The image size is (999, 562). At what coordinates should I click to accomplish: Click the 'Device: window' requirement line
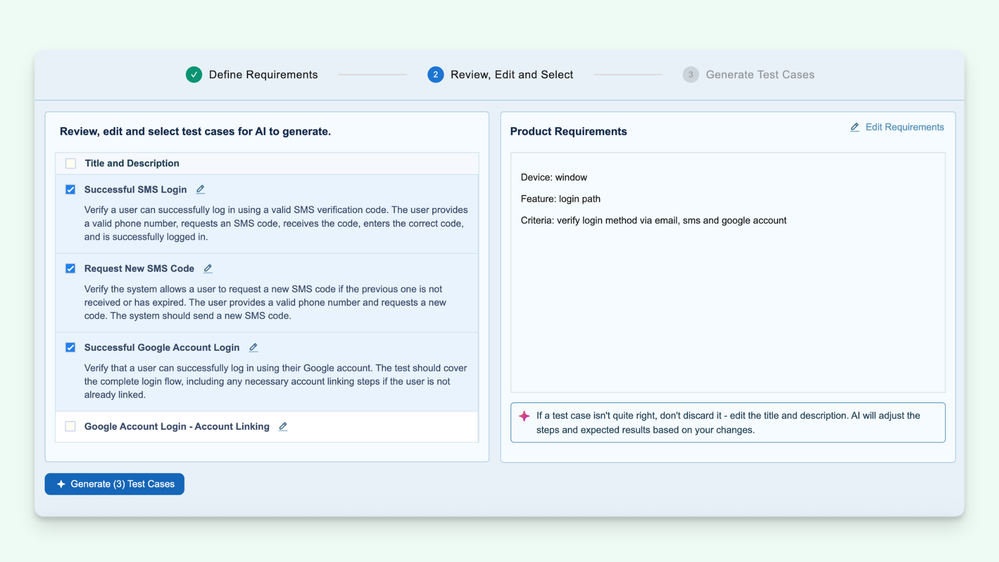(x=554, y=177)
